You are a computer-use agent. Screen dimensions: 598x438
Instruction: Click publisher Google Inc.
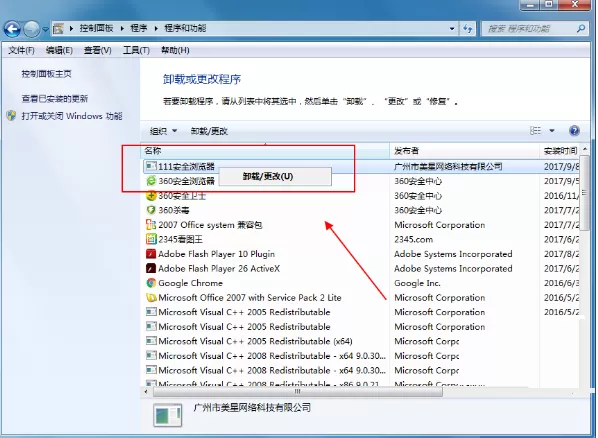click(417, 283)
